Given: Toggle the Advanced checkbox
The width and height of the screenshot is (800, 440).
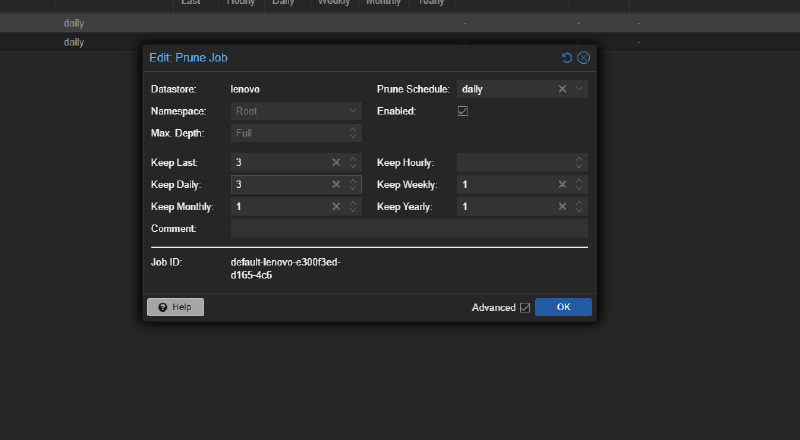Looking at the screenshot, I should [525, 308].
